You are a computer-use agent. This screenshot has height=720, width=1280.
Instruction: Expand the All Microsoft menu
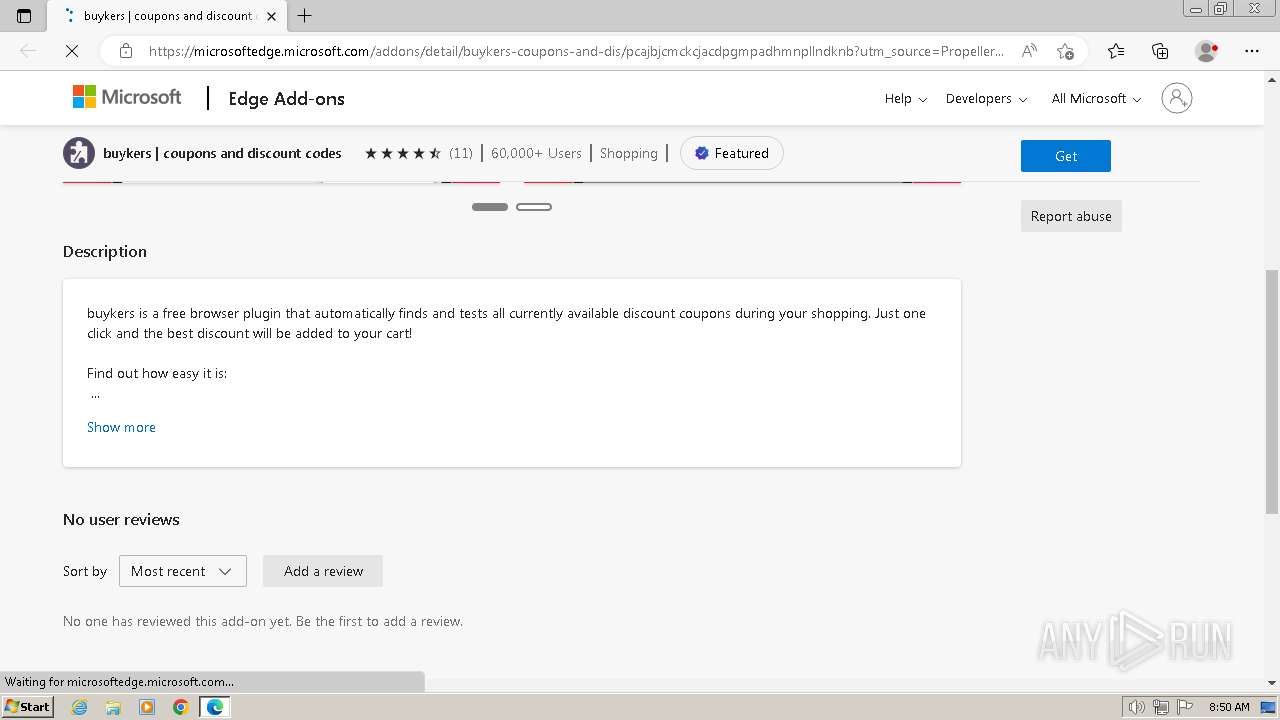[x=1096, y=98]
